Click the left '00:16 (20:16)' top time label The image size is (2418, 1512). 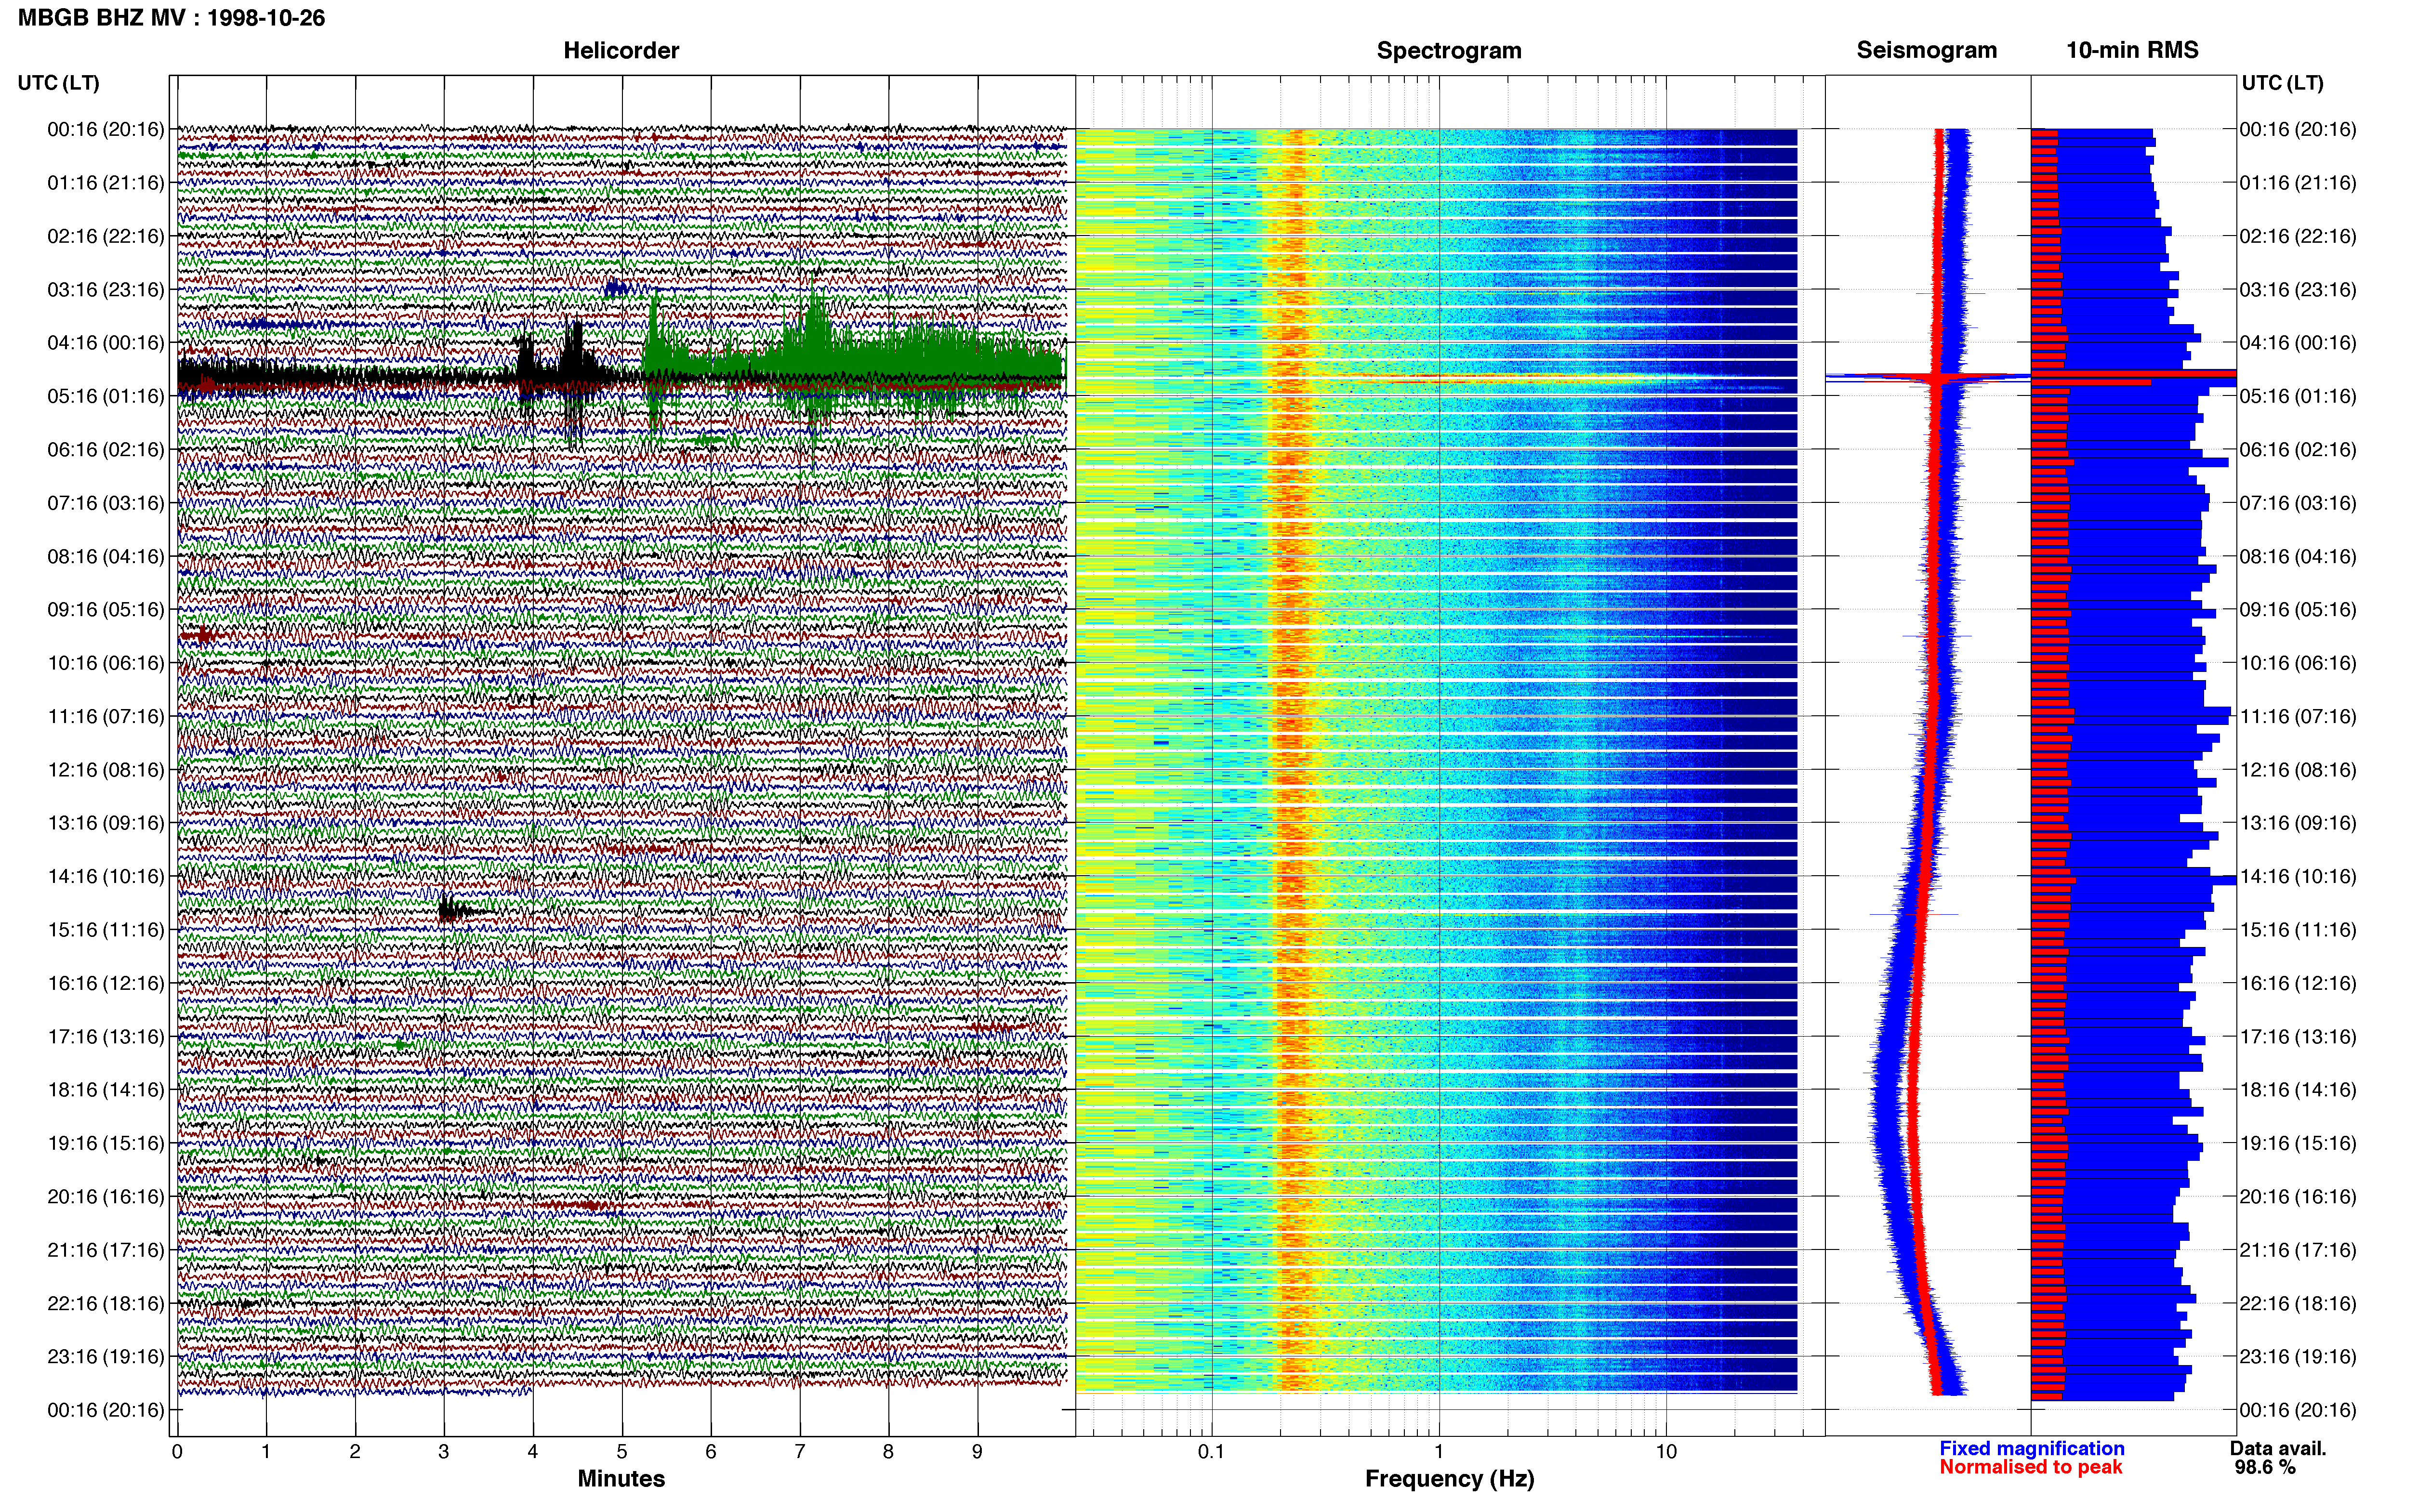coord(105,129)
